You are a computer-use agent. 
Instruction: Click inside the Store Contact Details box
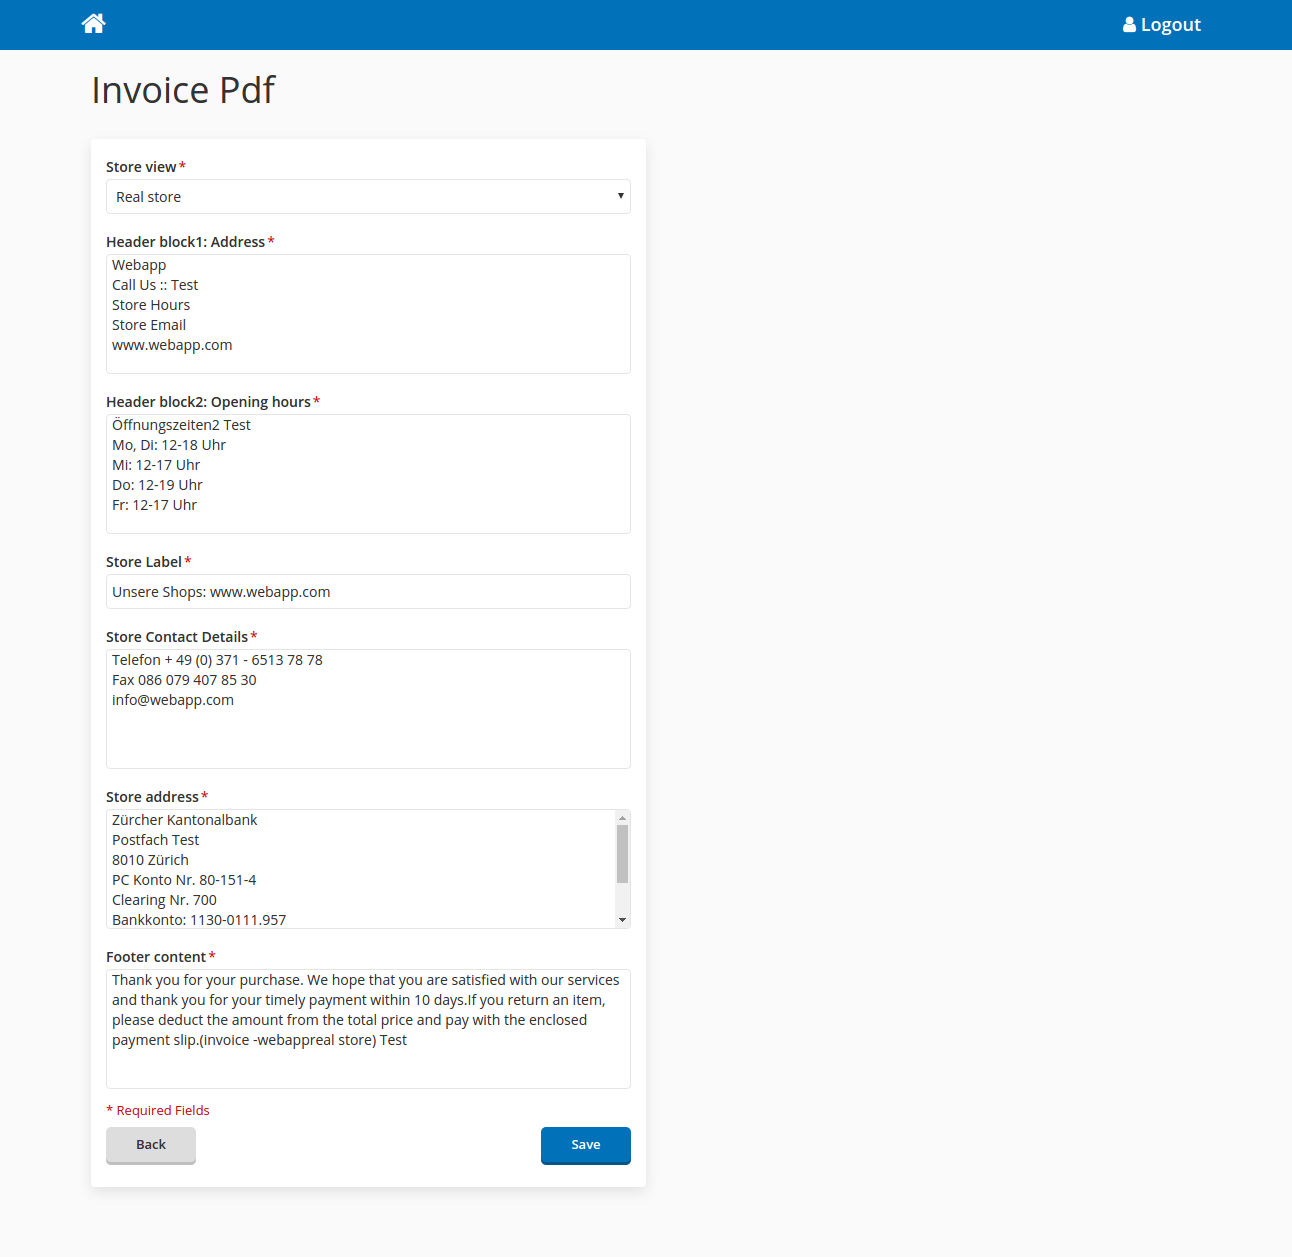(x=368, y=709)
